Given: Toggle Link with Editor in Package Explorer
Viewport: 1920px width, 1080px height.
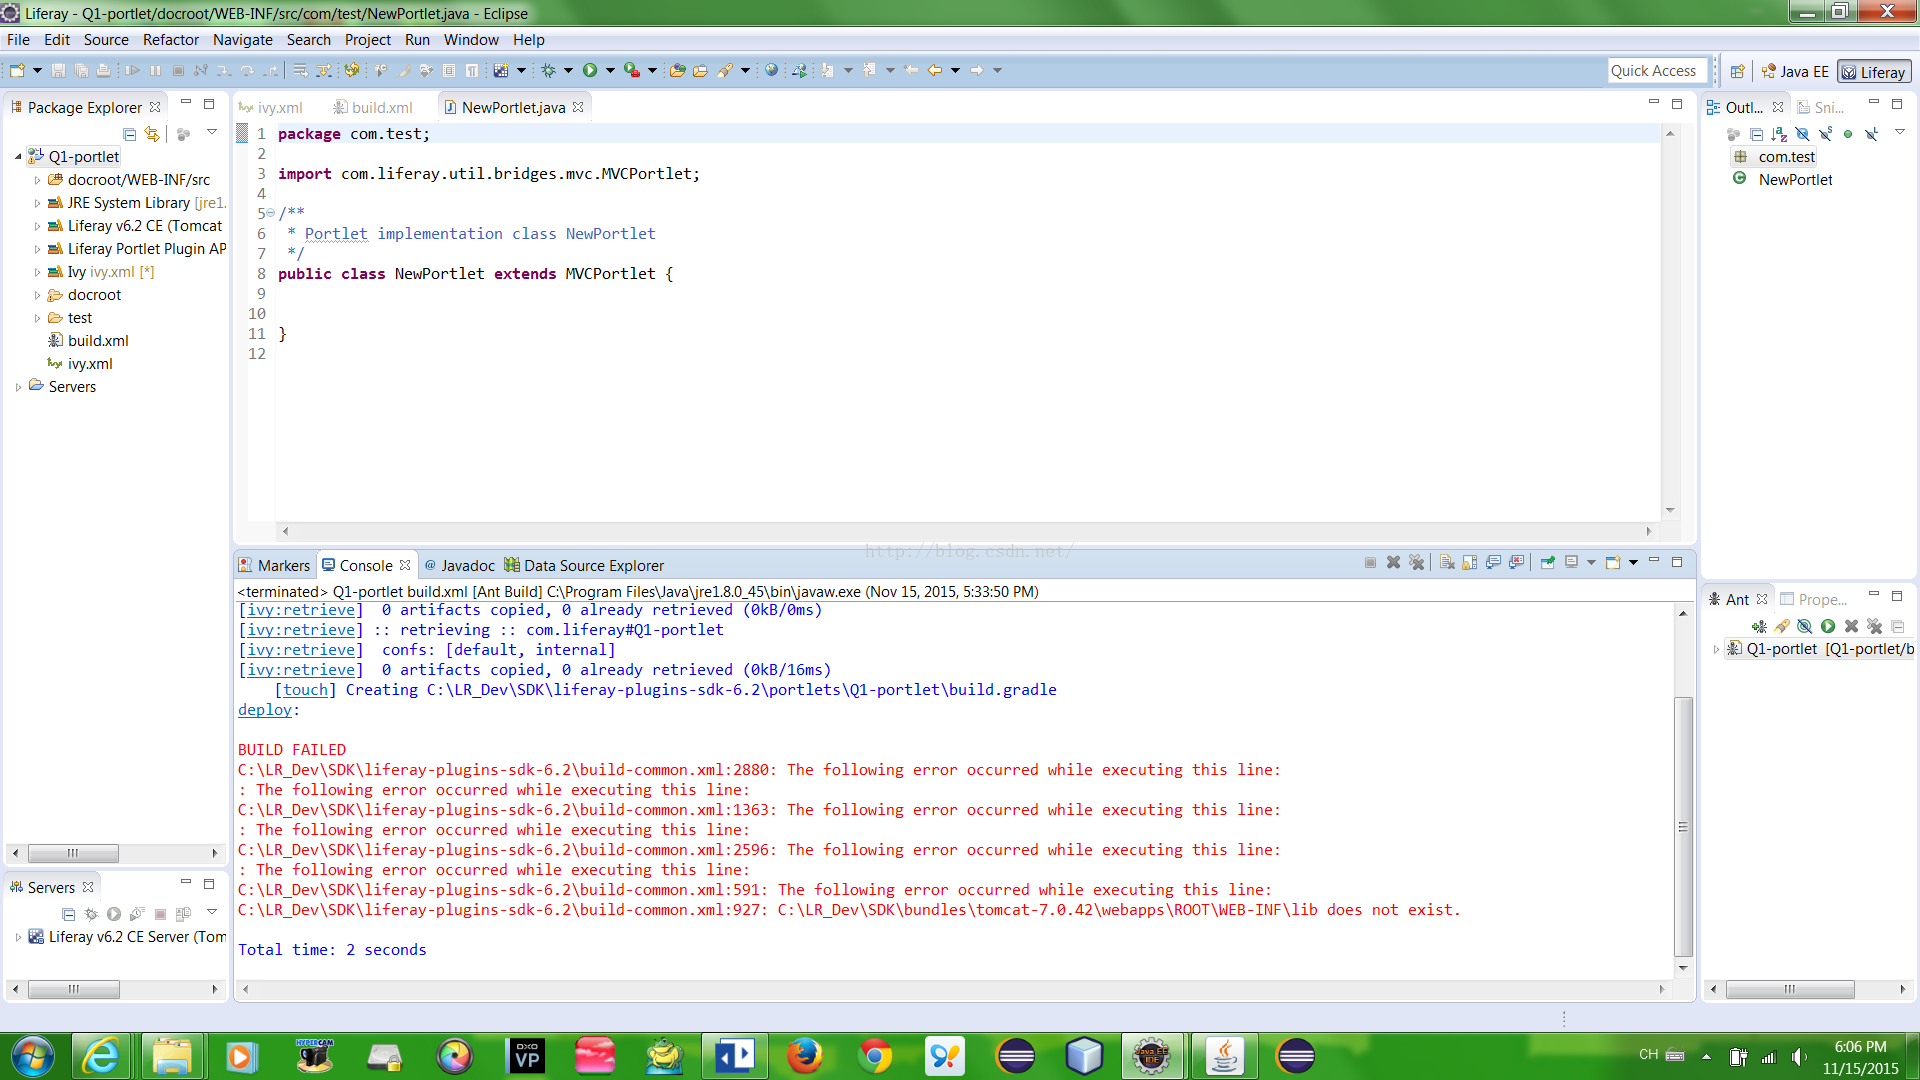Looking at the screenshot, I should pyautogui.click(x=152, y=133).
